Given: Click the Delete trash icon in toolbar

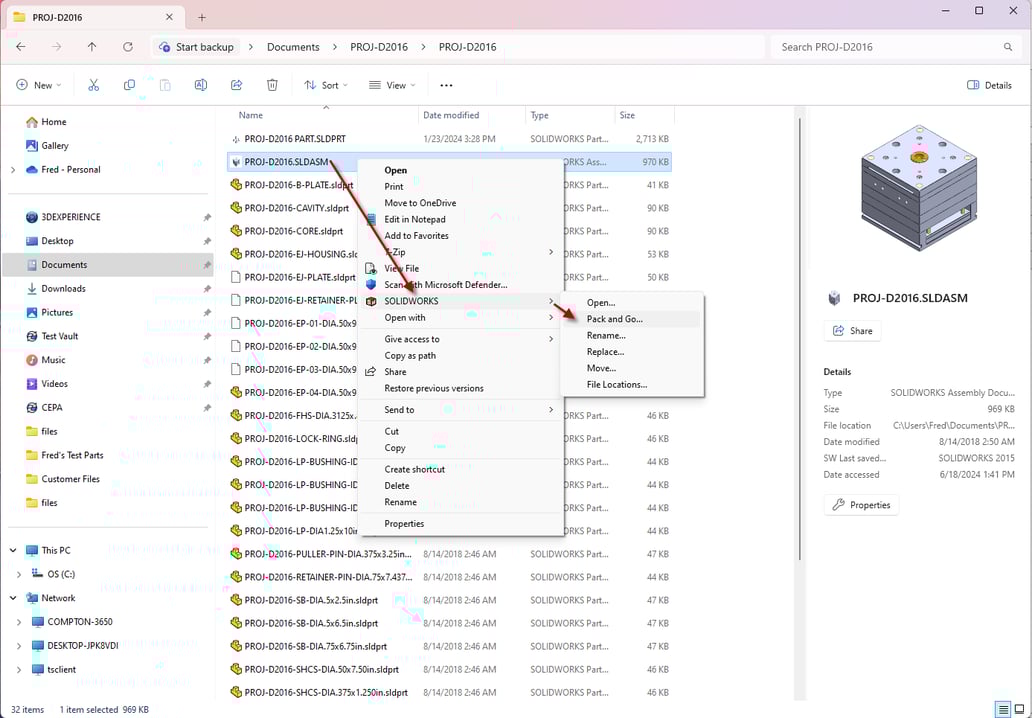Looking at the screenshot, I should point(272,85).
